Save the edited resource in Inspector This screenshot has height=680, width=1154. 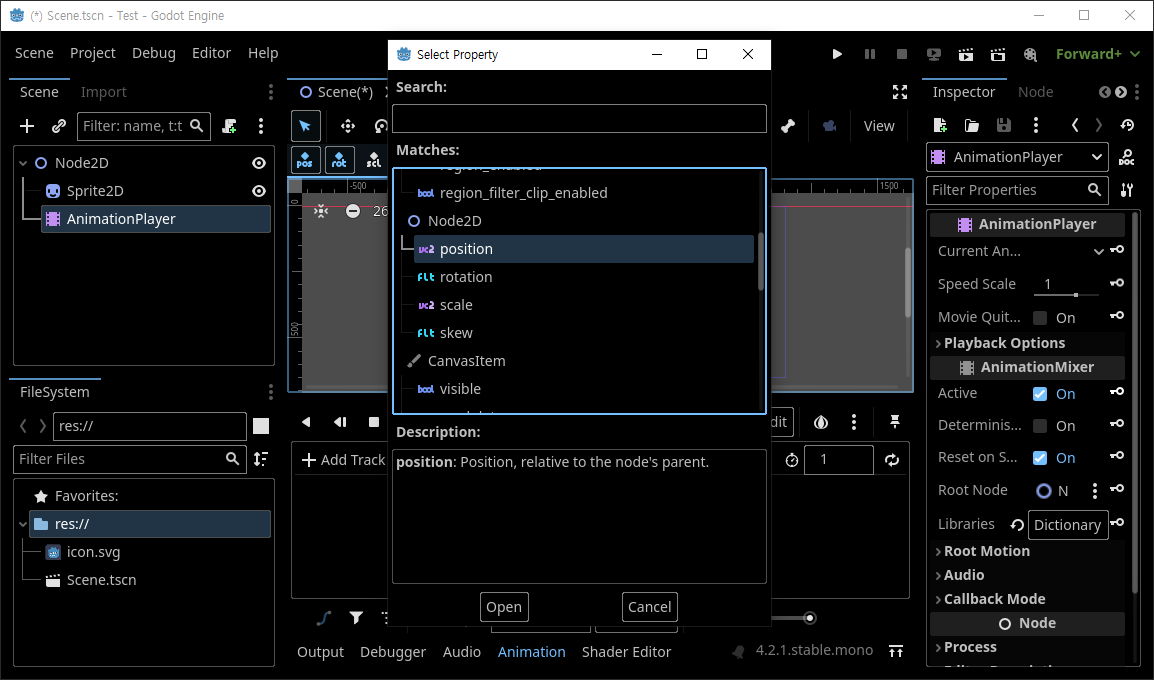[x=1004, y=125]
